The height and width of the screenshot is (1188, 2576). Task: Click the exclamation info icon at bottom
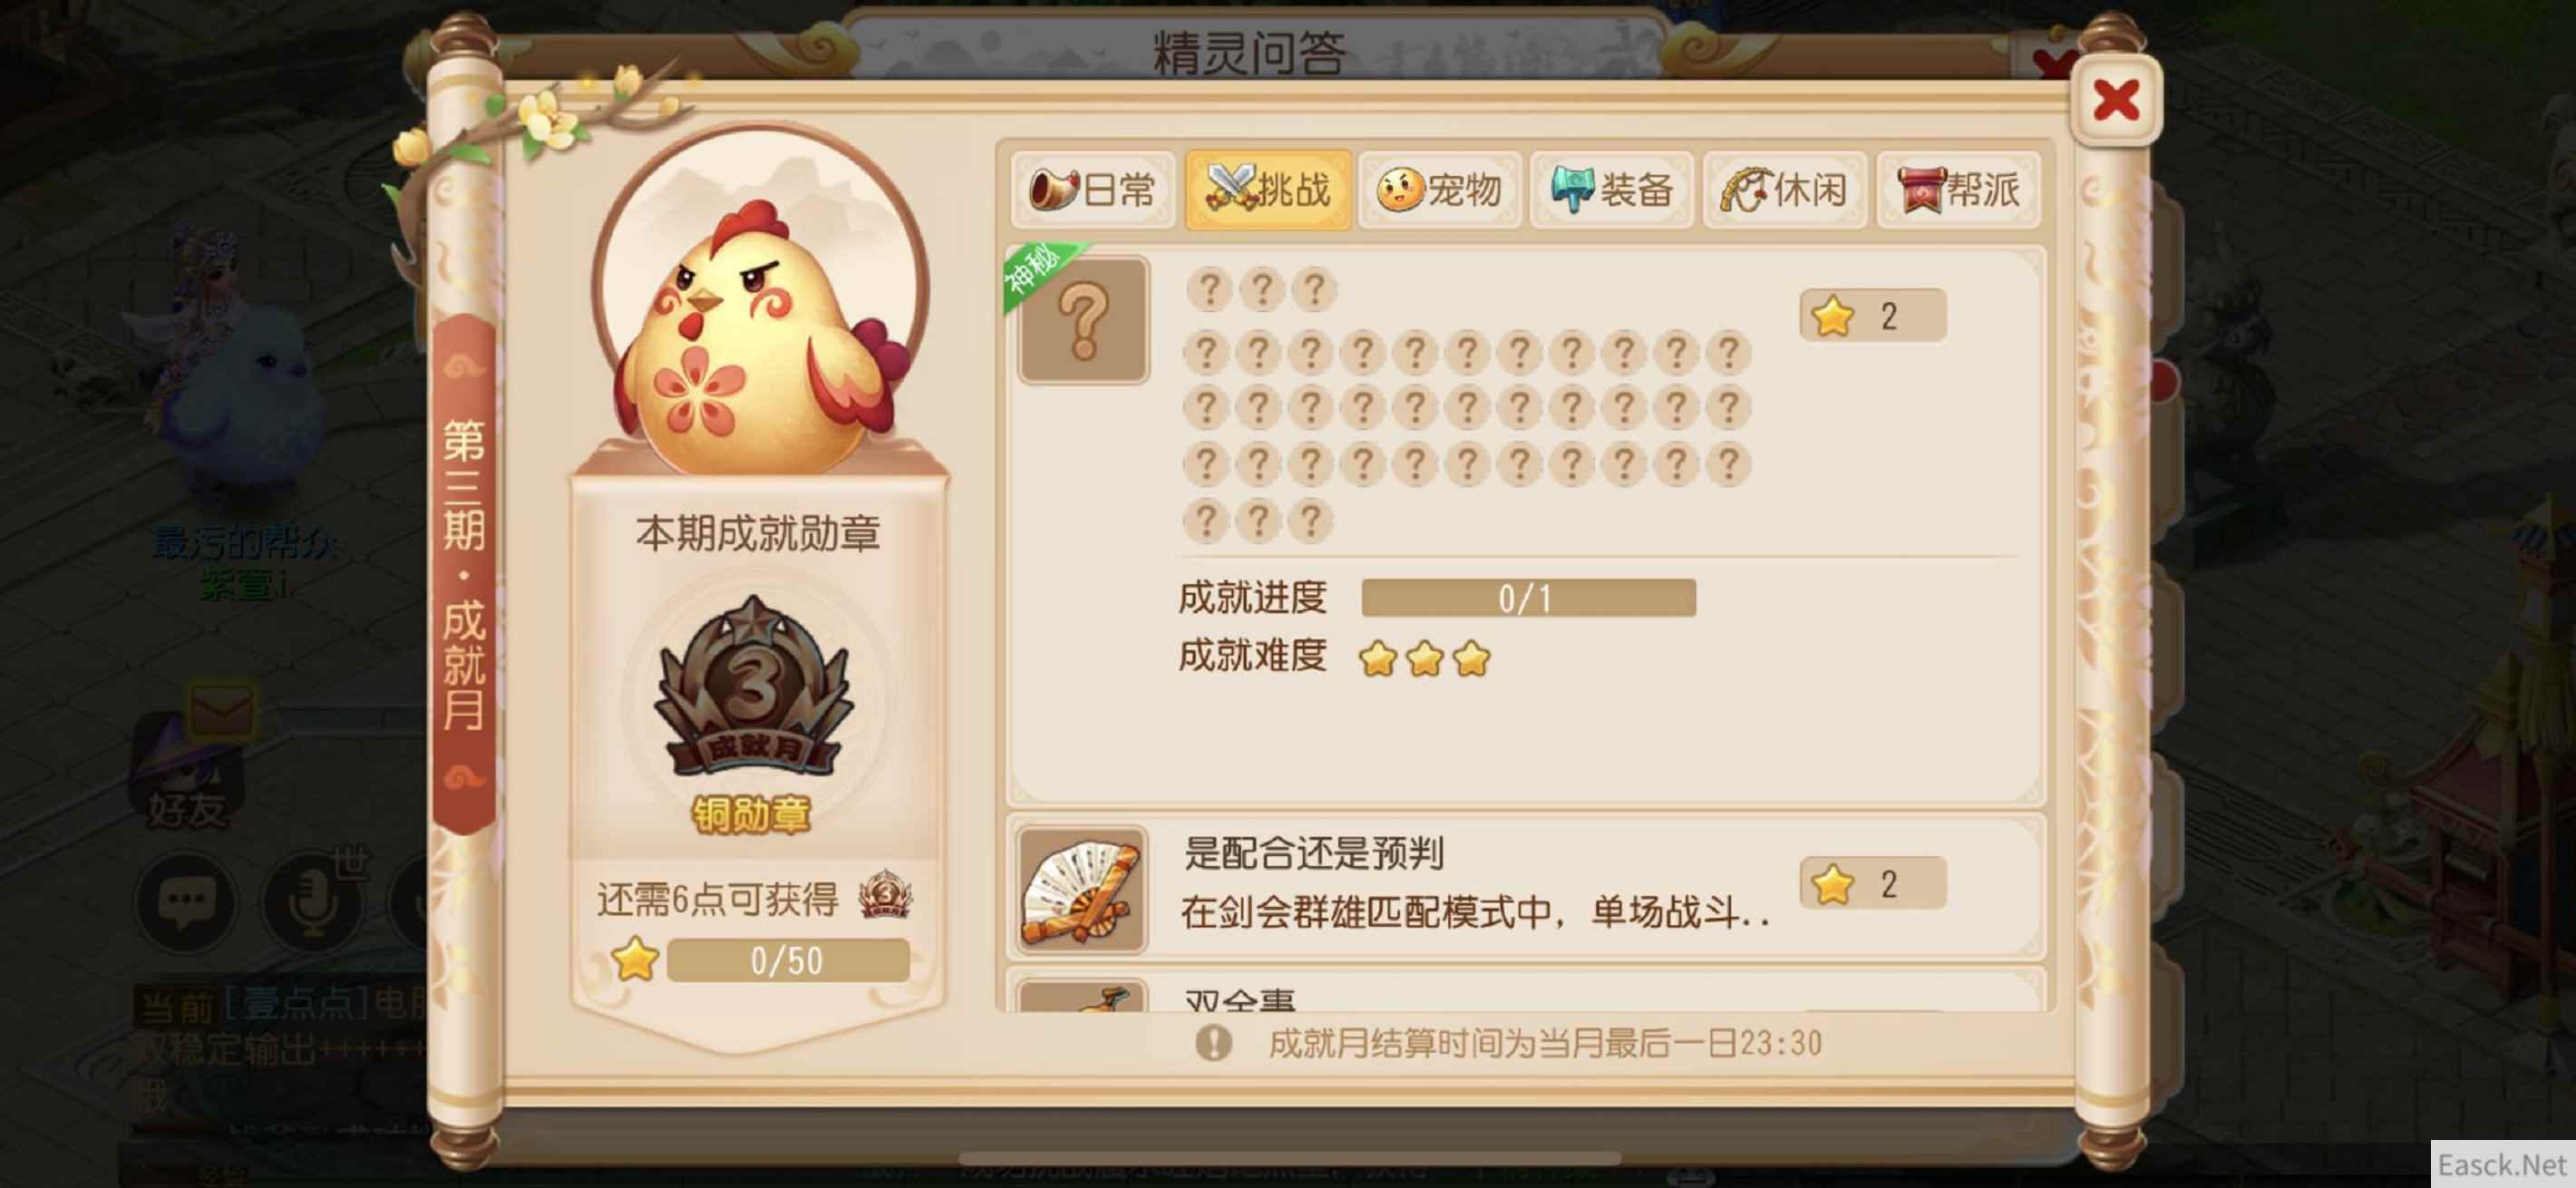pos(1213,1043)
